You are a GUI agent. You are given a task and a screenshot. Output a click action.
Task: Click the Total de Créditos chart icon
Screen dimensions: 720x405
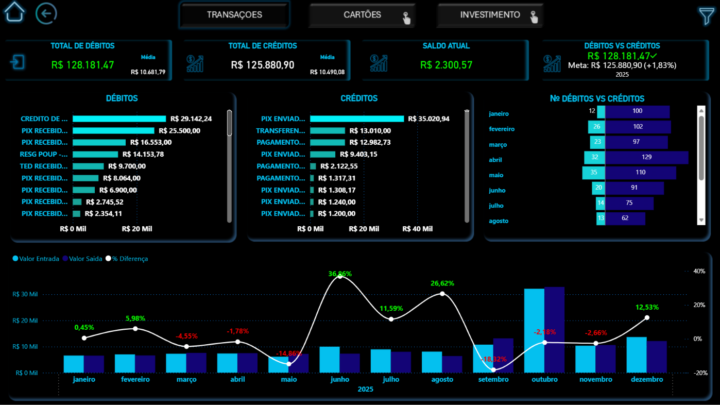[x=195, y=63]
